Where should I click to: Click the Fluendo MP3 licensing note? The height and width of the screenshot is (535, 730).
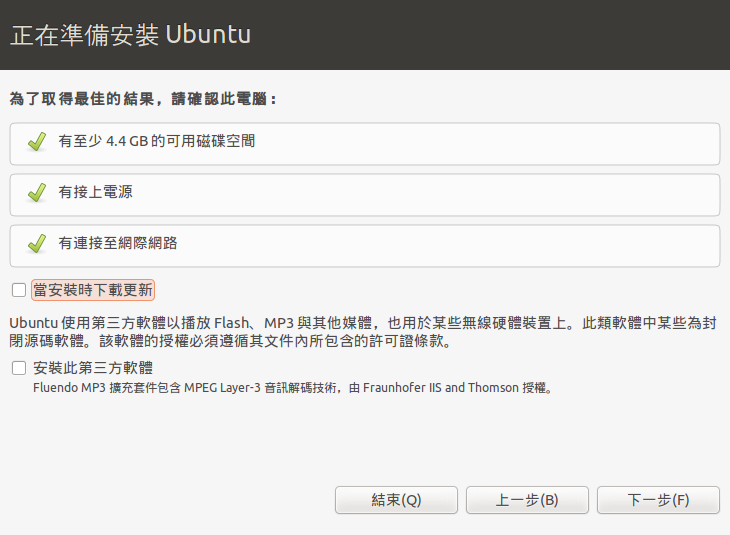[x=293, y=388]
